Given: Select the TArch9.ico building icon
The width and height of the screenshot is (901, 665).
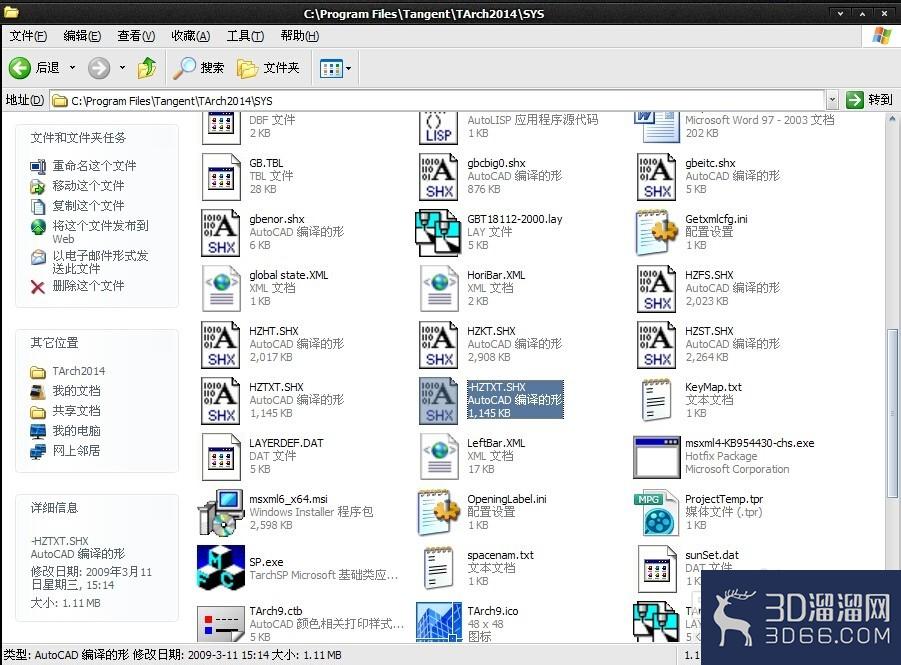Looking at the screenshot, I should 439,622.
